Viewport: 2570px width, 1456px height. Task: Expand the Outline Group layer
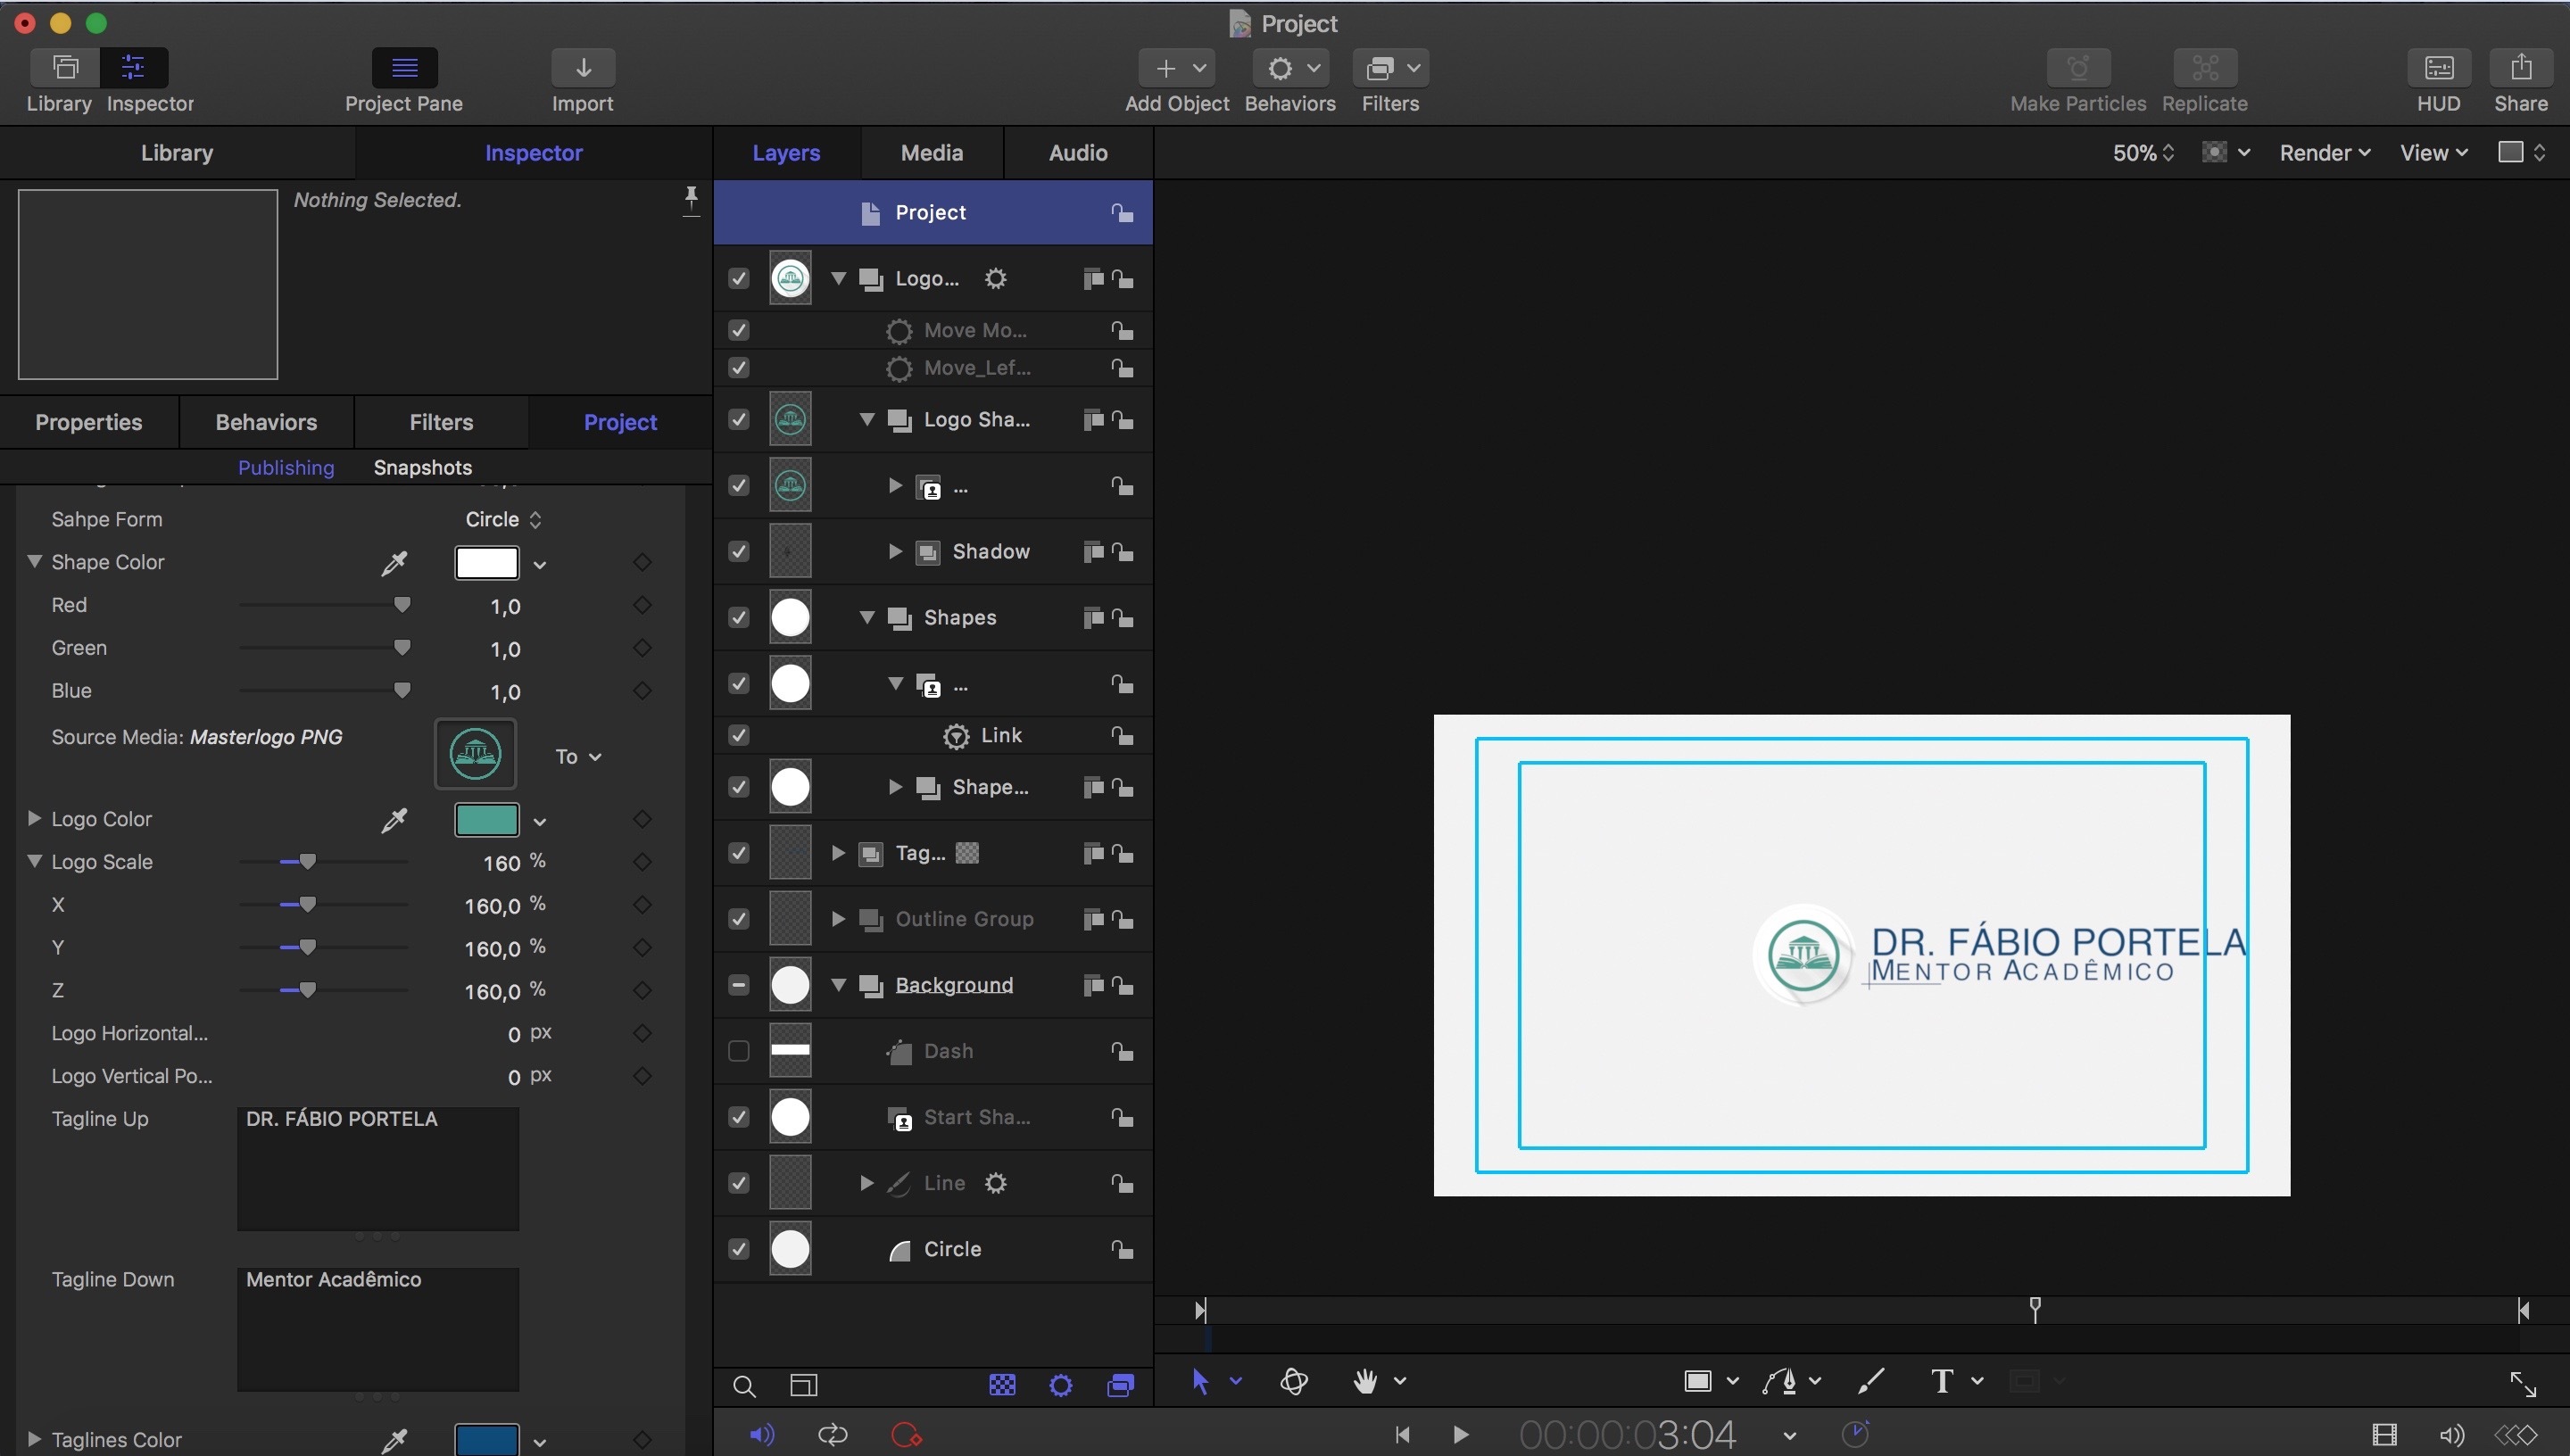pyautogui.click(x=838, y=919)
